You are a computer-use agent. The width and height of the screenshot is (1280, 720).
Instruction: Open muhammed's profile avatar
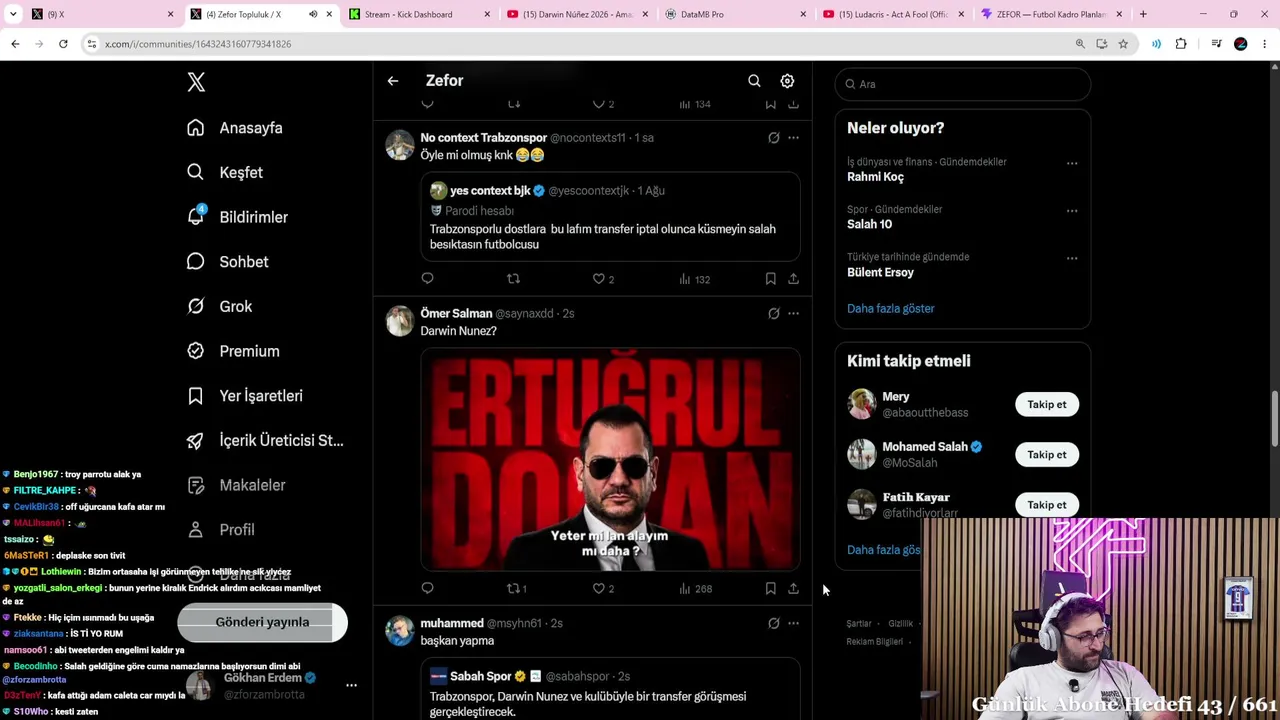(400, 631)
